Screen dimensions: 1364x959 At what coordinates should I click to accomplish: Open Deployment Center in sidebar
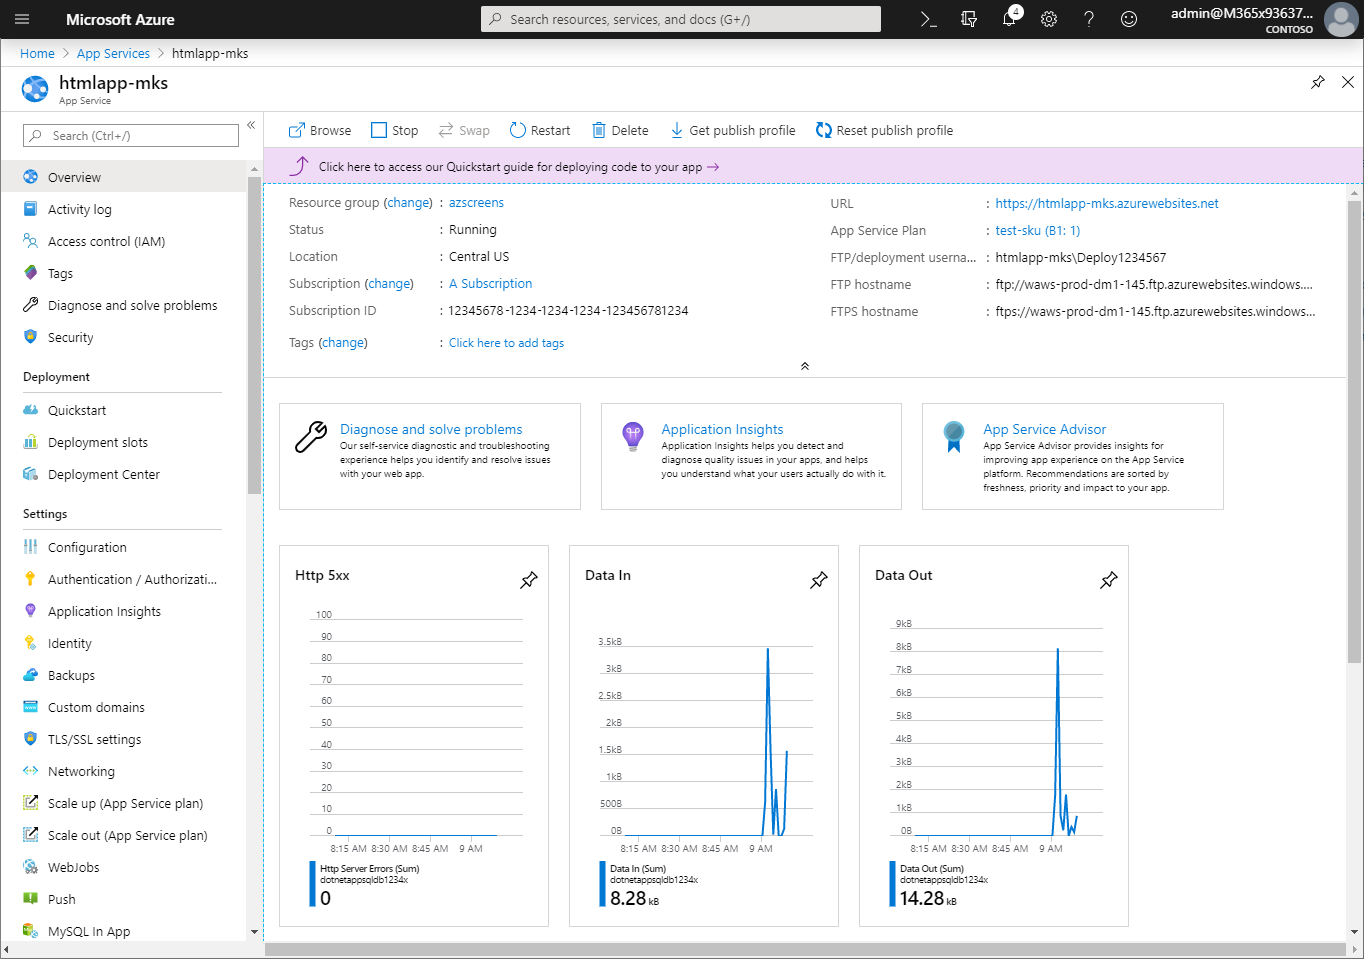point(103,474)
